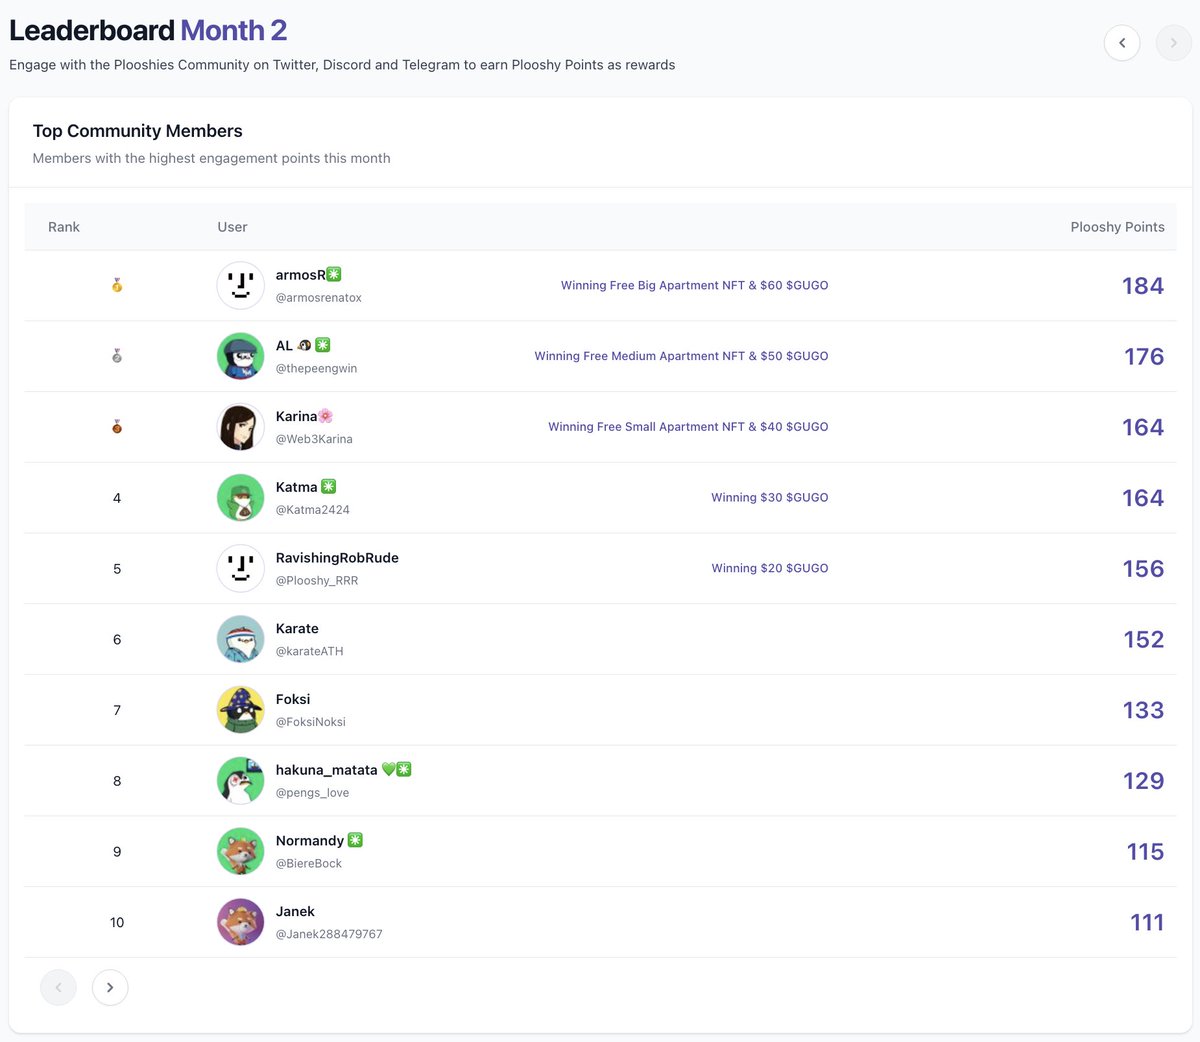Select the name Foksi
Viewport: 1200px width, 1042px height.
pyautogui.click(x=293, y=699)
